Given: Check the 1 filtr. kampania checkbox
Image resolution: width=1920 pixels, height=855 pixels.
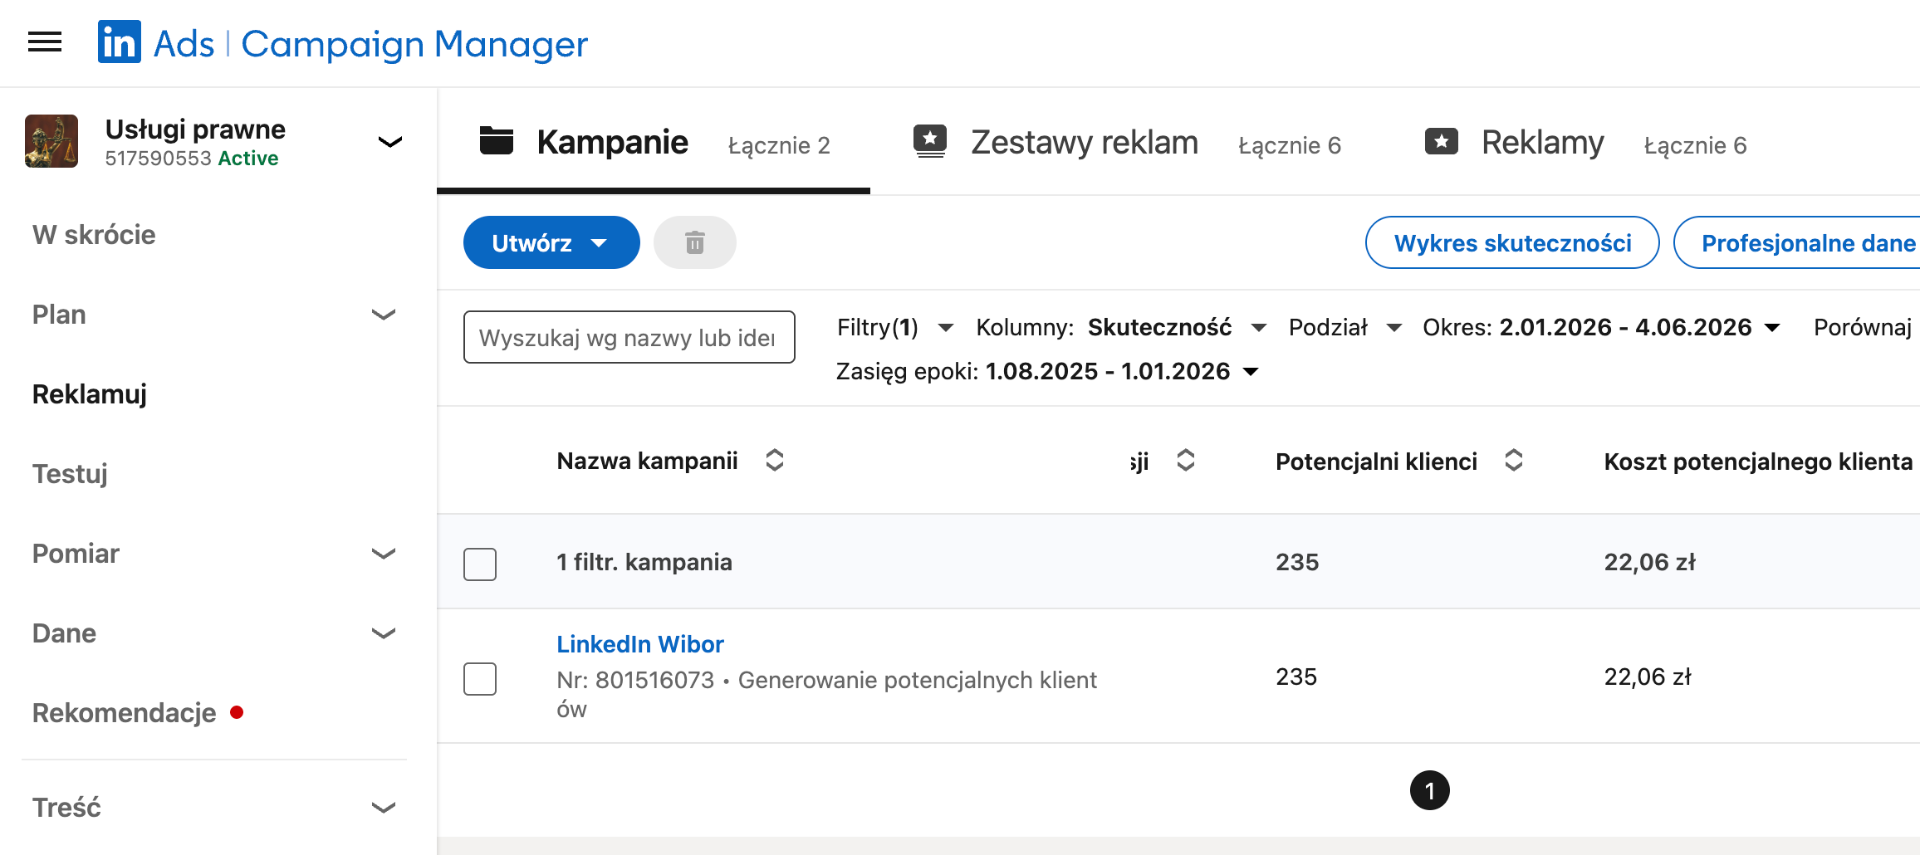Looking at the screenshot, I should point(480,564).
